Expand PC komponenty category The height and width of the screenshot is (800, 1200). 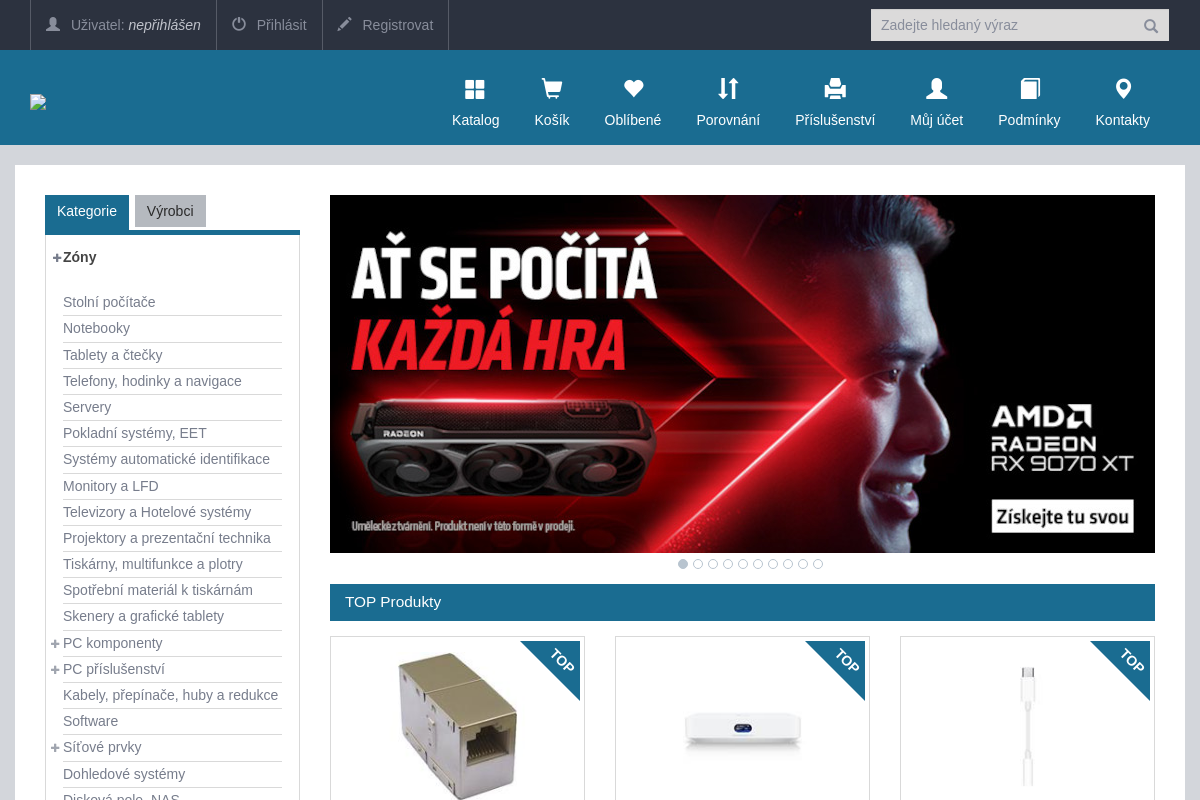click(55, 643)
